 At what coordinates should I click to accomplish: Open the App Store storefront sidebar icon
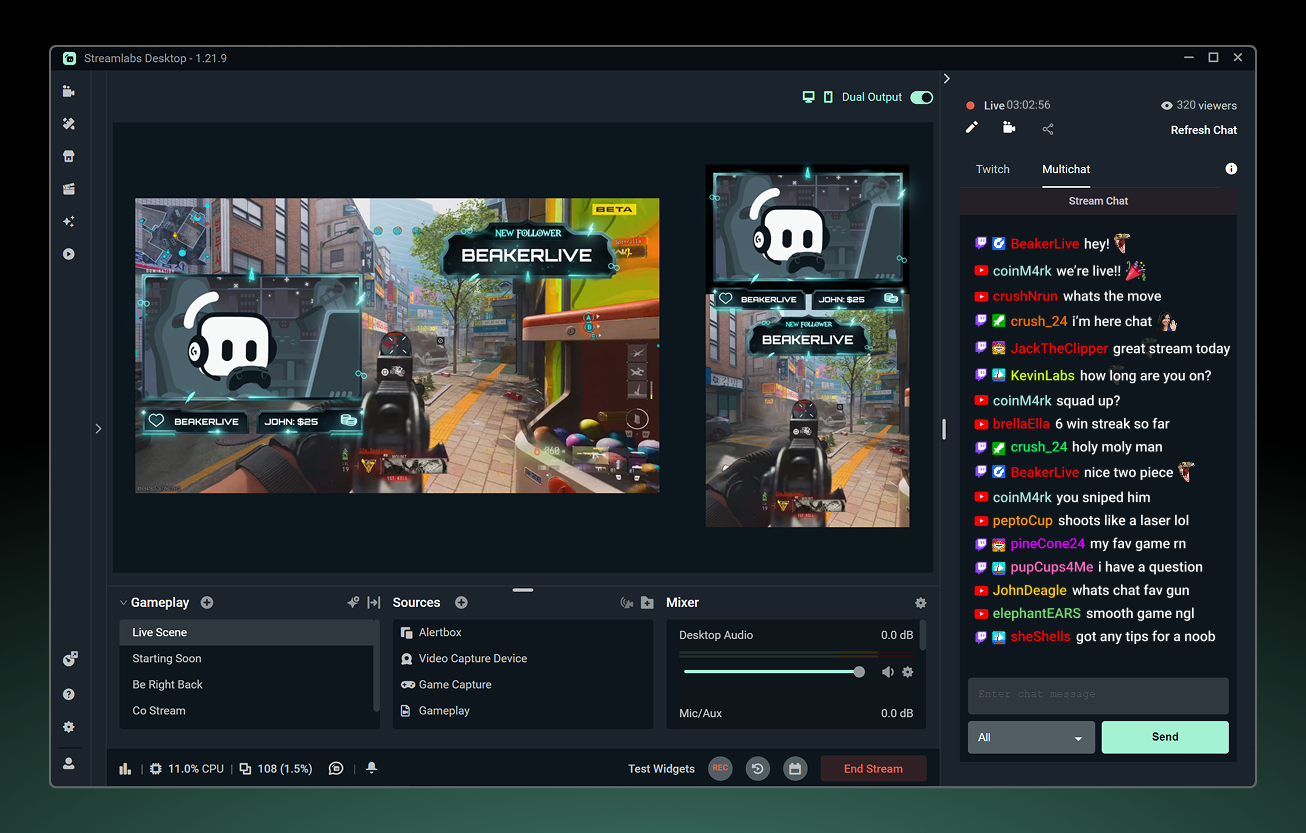click(x=69, y=156)
